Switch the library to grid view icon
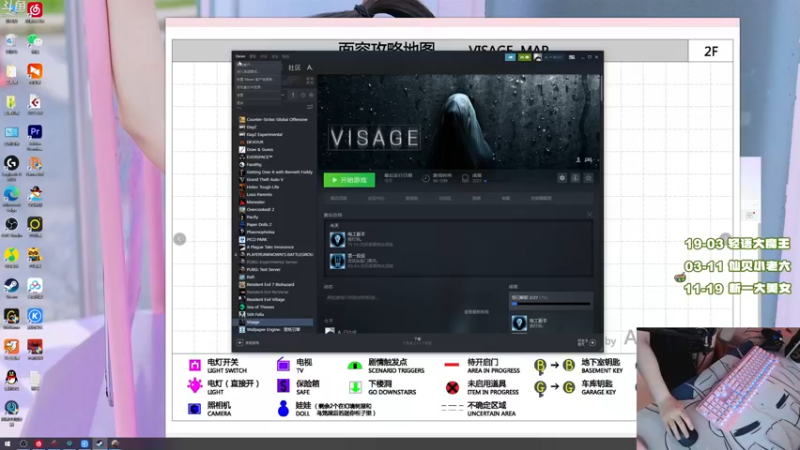 click(310, 81)
